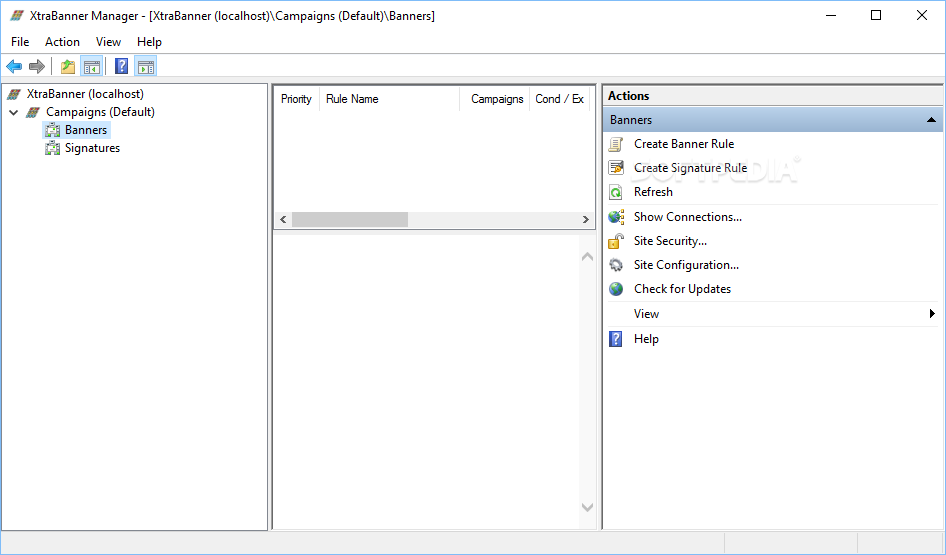Click the XtraBanner (localhost) tree icon

tap(14, 94)
